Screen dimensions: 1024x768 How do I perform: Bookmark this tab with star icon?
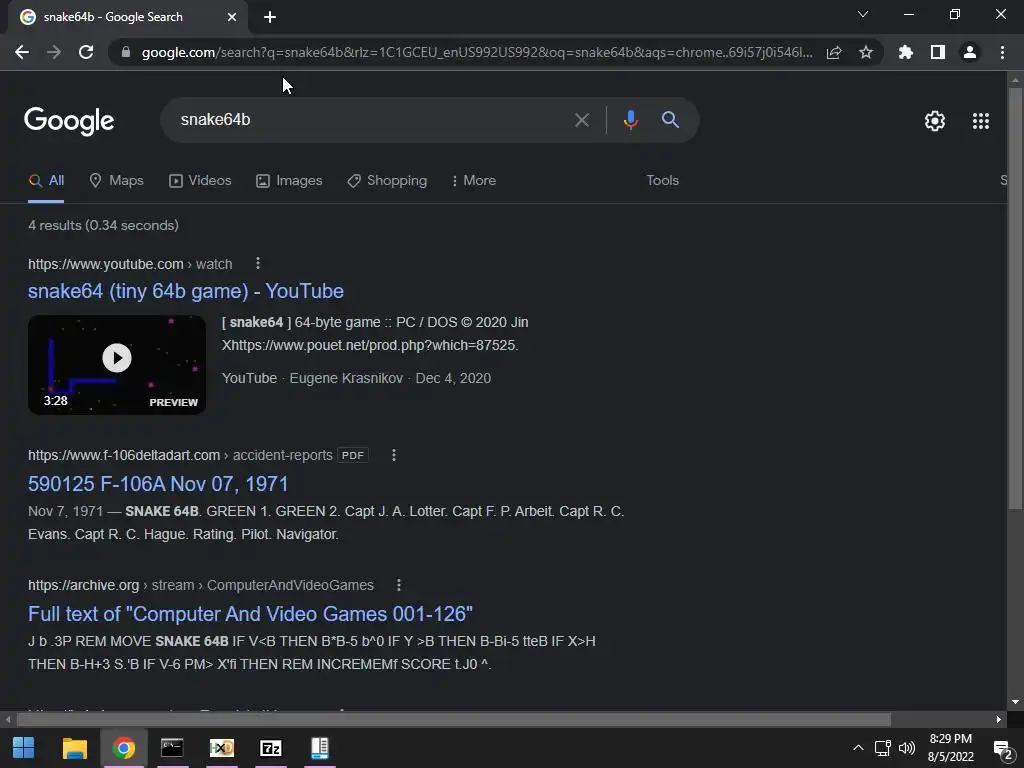pyautogui.click(x=866, y=52)
